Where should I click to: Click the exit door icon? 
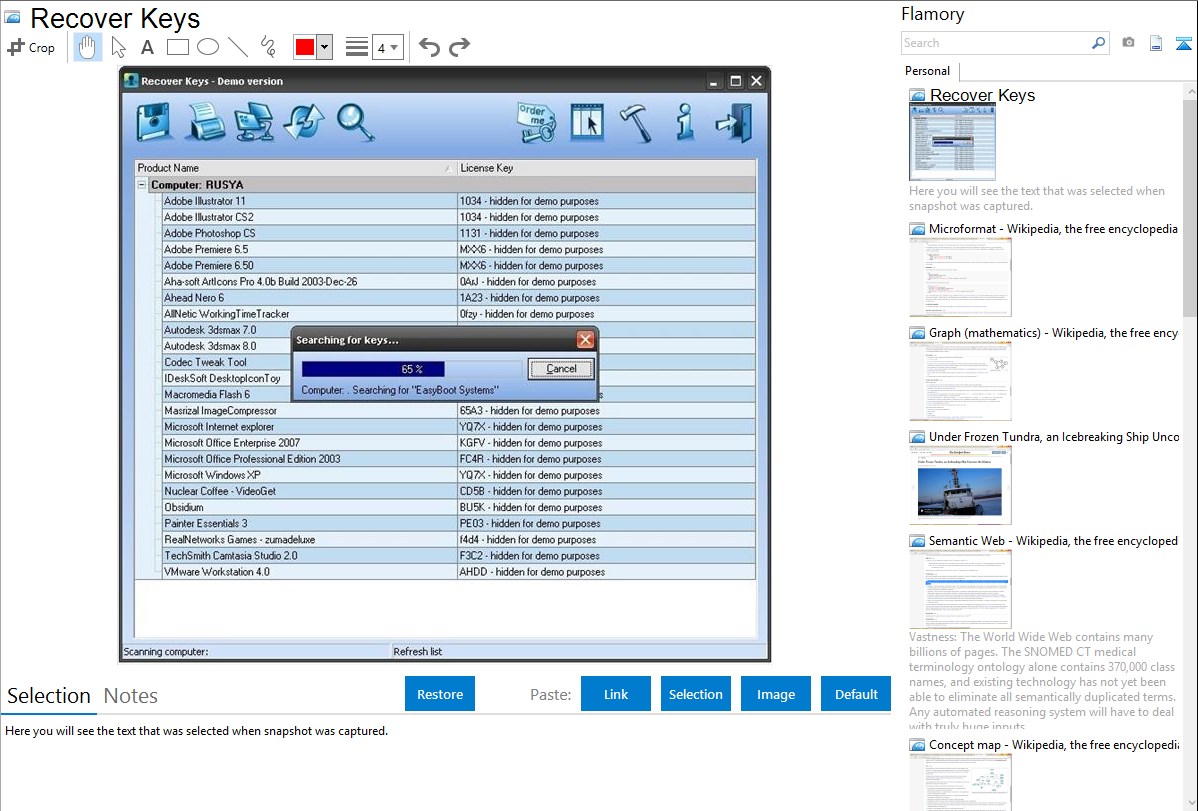[733, 122]
